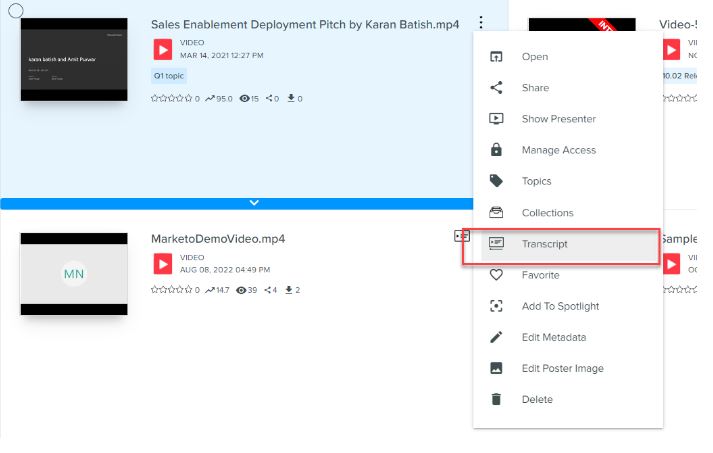Select the Sales Enablement video's round checkbox
The image size is (713, 453).
click(15, 10)
